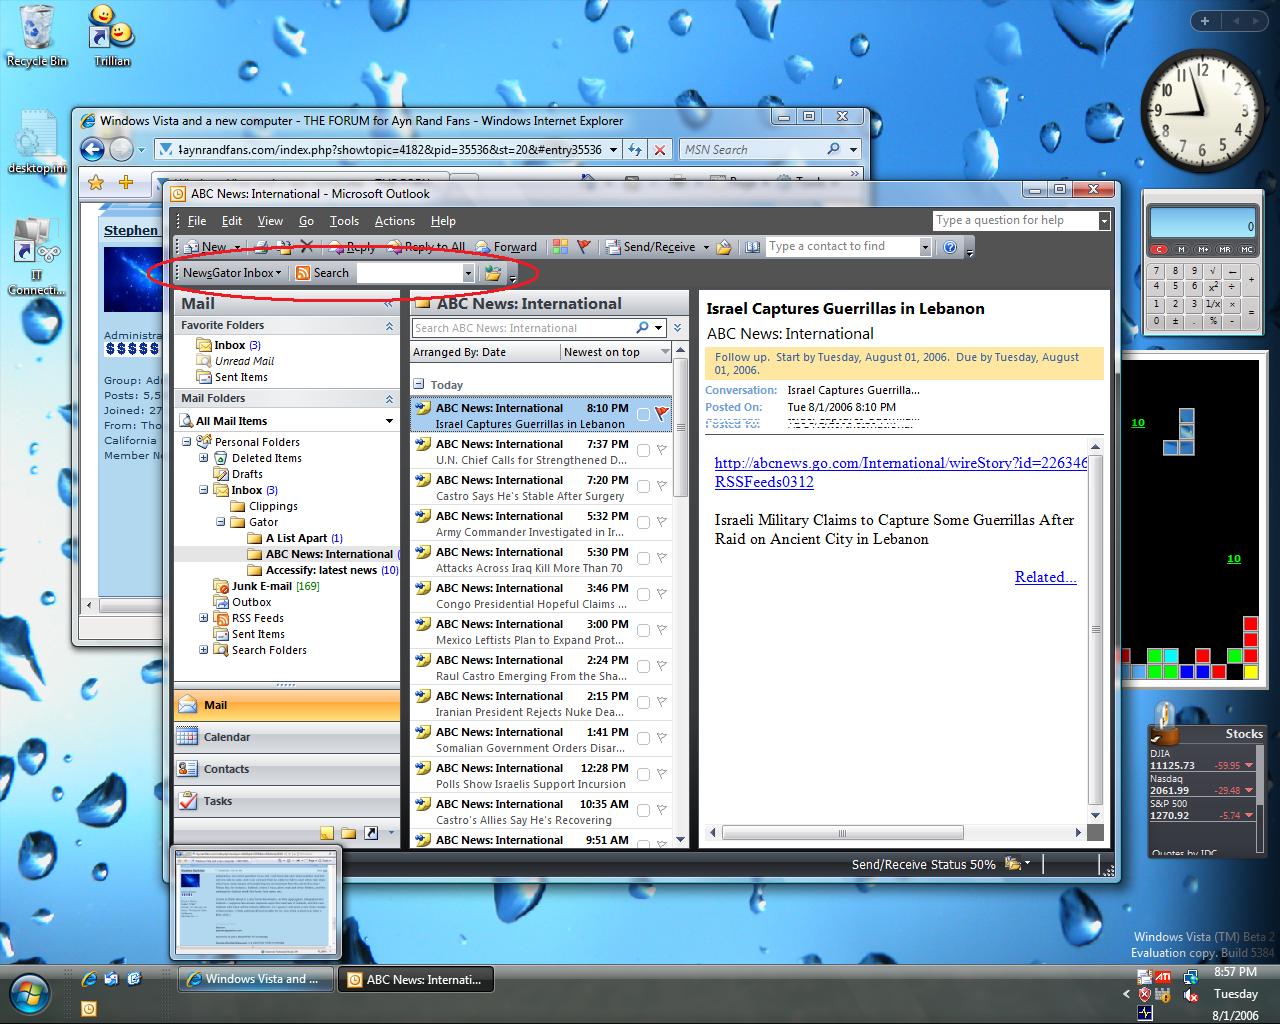Click the Delete X toolbar icon

[307, 247]
